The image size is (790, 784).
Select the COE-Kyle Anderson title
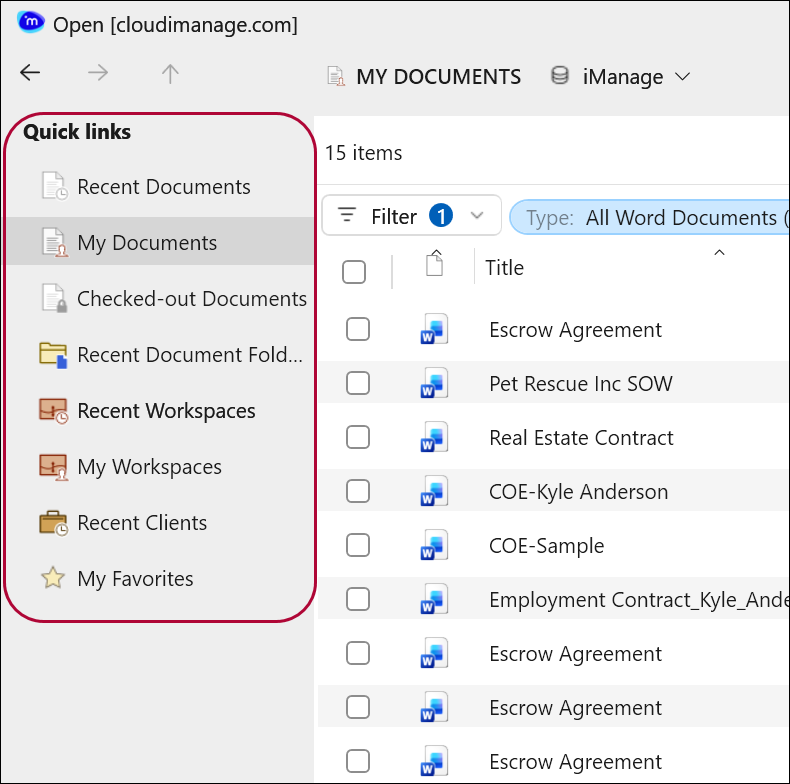click(x=579, y=492)
